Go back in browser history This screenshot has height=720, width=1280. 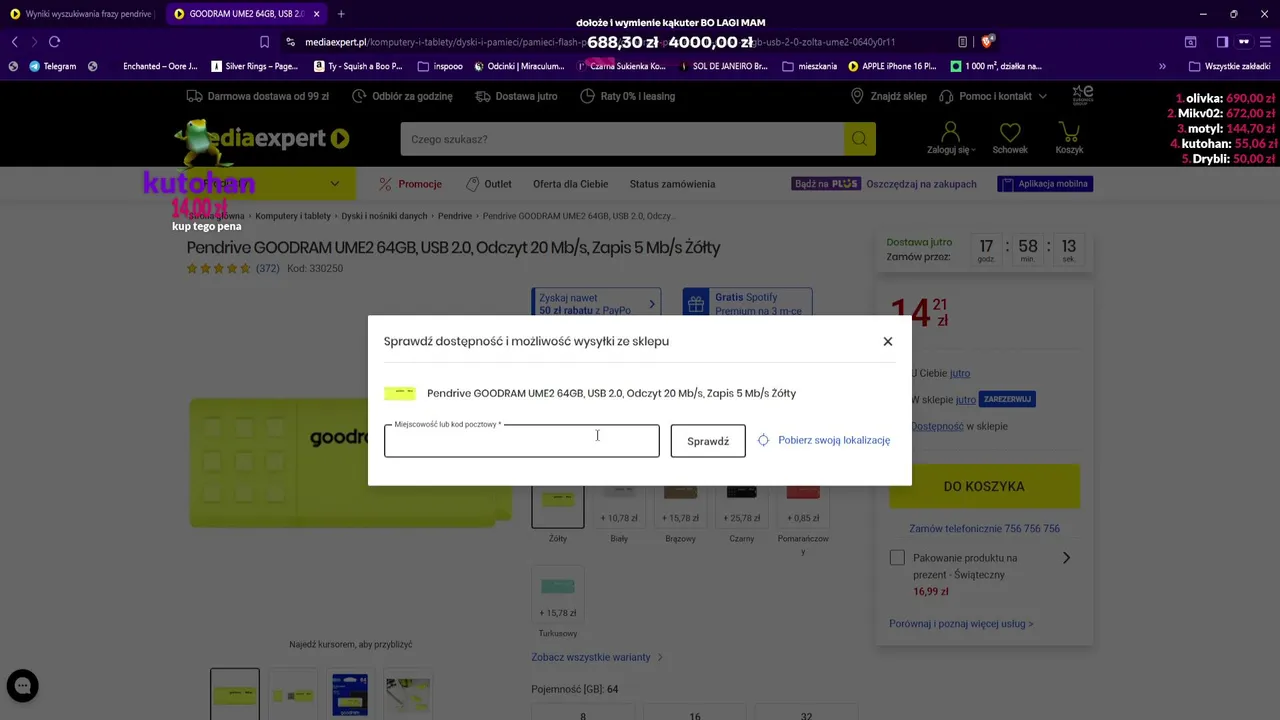[x=14, y=42]
